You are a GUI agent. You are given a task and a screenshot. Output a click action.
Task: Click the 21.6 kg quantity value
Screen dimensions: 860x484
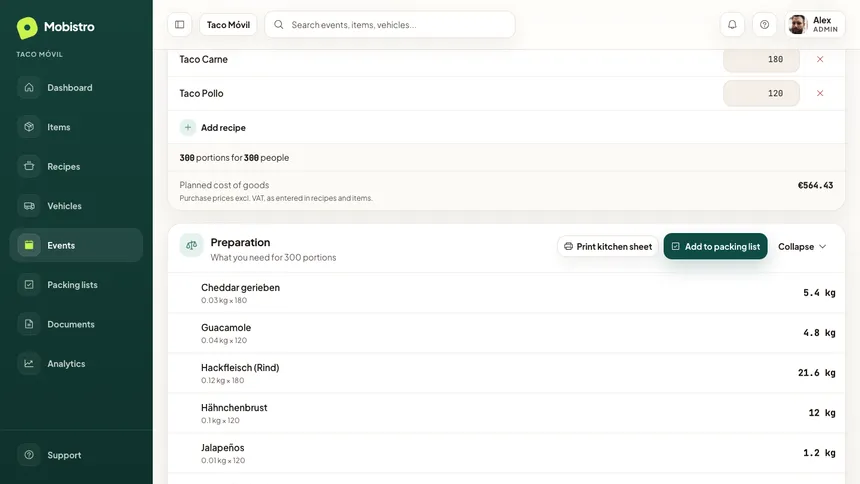817,373
